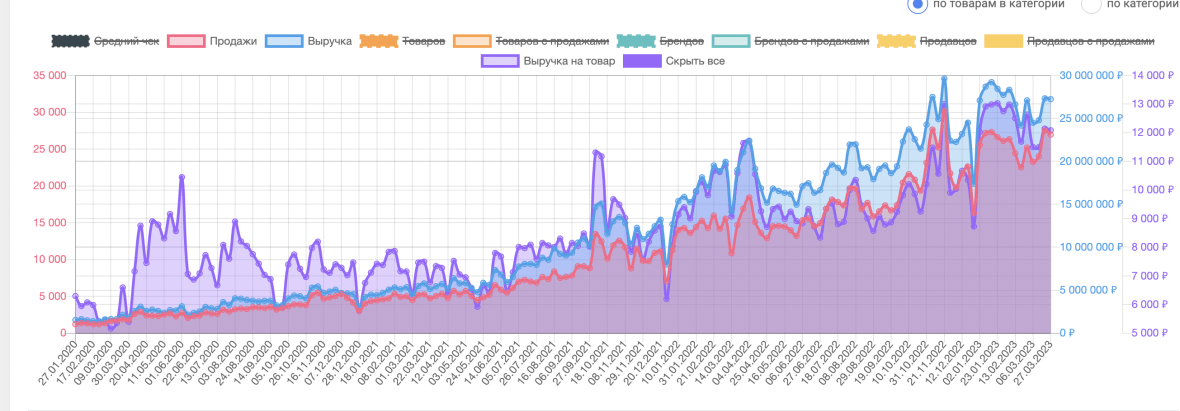
Task: Select the 'по товарам в категории' radio button
Action: (917, 5)
